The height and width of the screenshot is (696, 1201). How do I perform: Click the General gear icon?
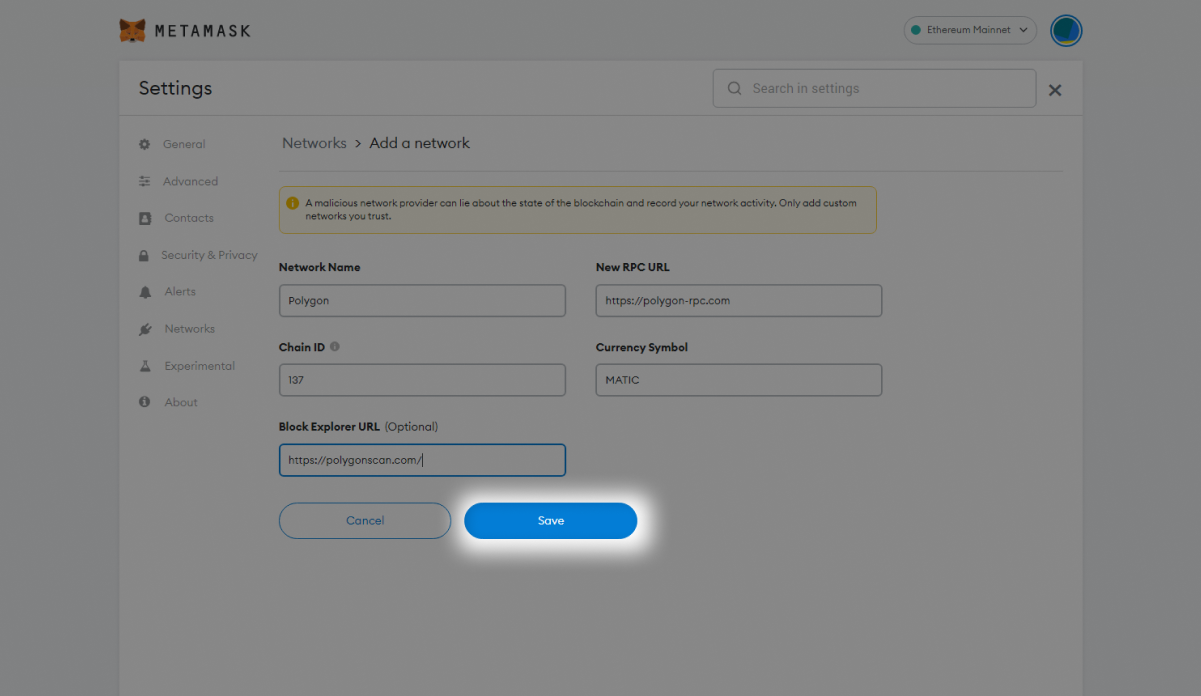click(144, 144)
